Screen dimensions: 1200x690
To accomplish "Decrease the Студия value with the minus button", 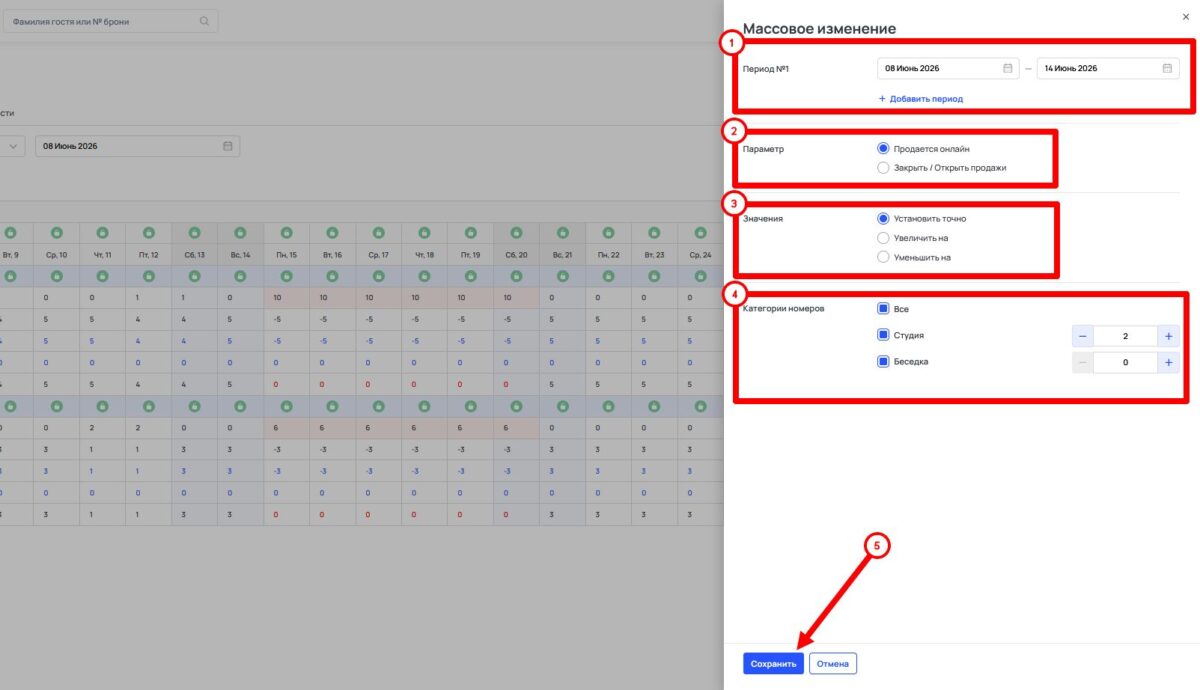I will coord(1083,337).
